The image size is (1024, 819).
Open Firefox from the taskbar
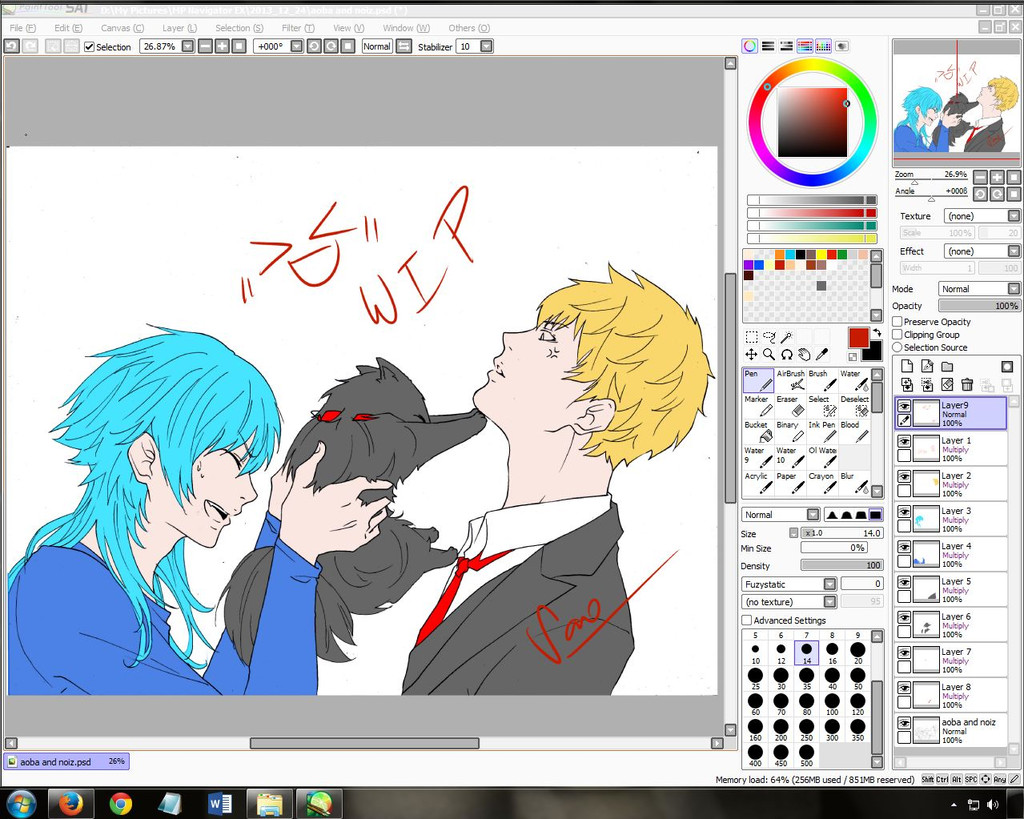[71, 803]
